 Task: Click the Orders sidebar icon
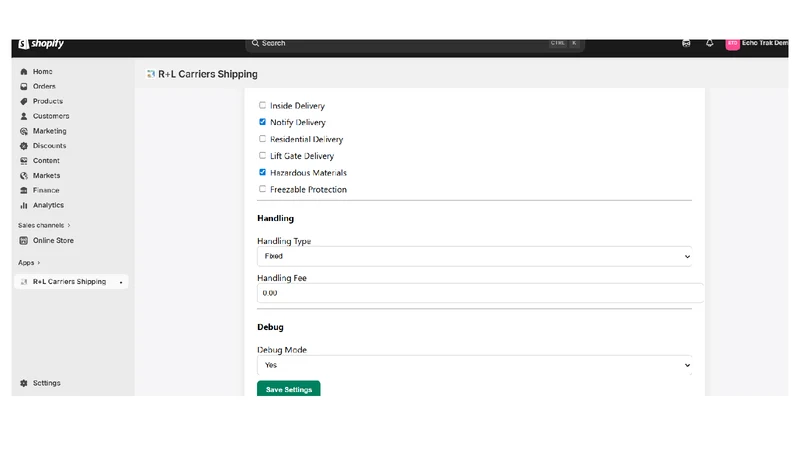24,87
